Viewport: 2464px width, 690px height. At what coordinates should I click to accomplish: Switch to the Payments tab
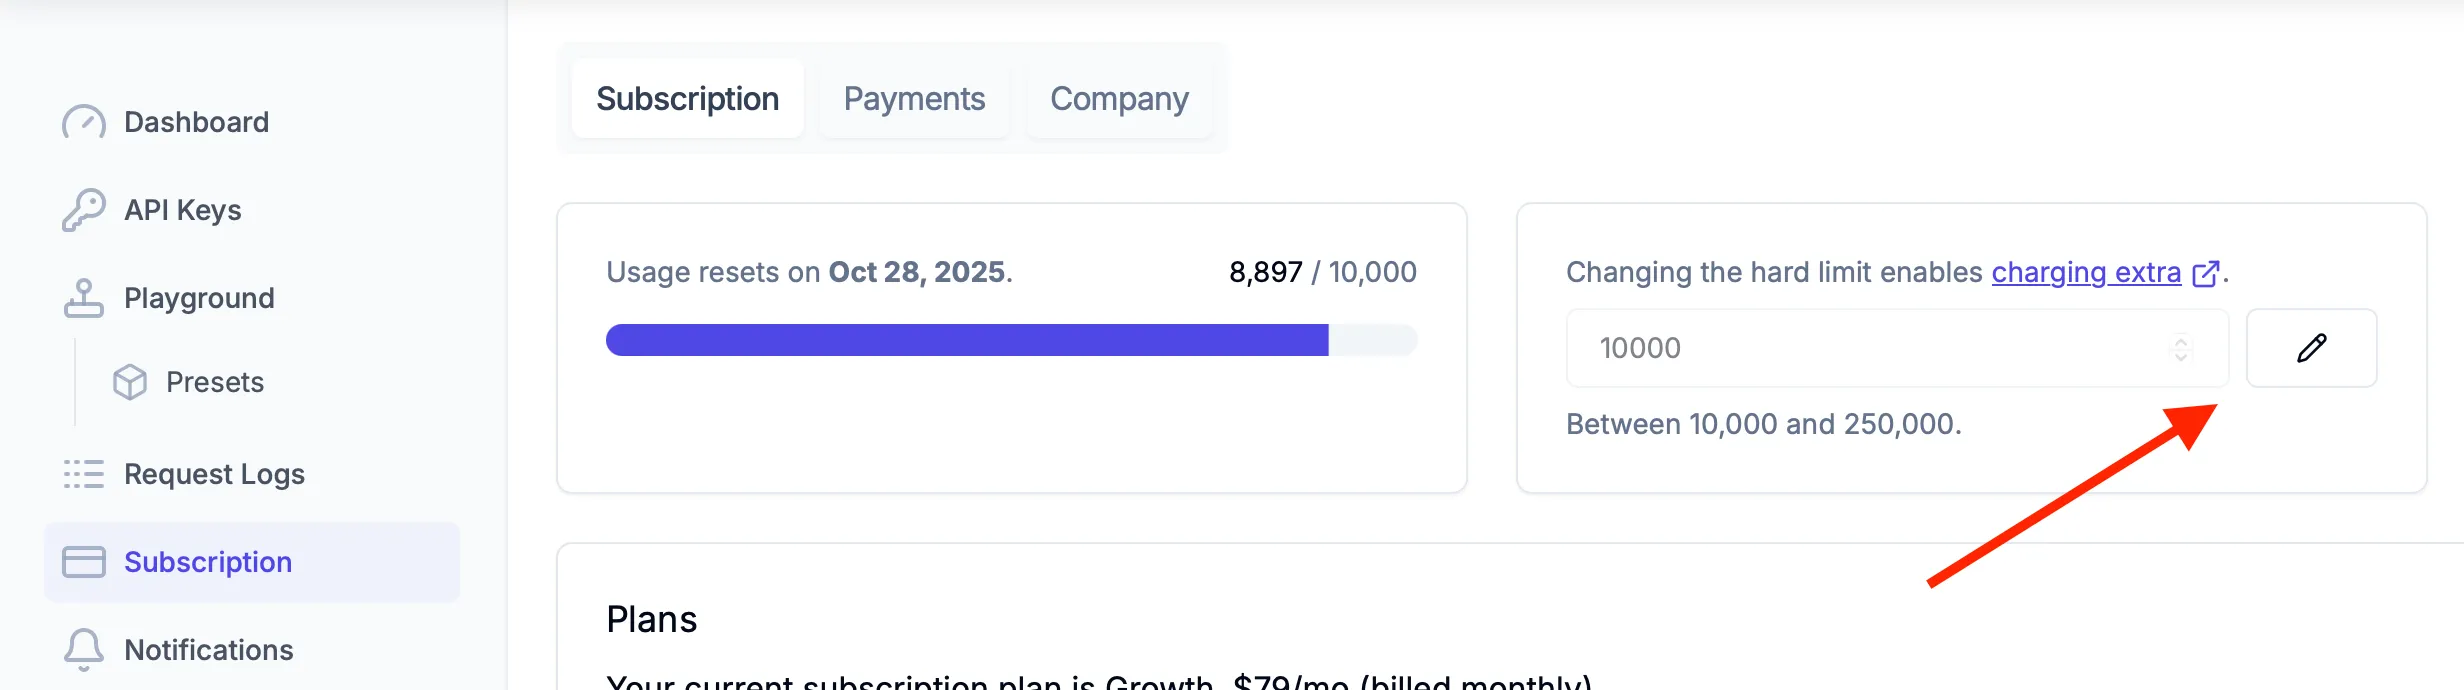pos(914,99)
